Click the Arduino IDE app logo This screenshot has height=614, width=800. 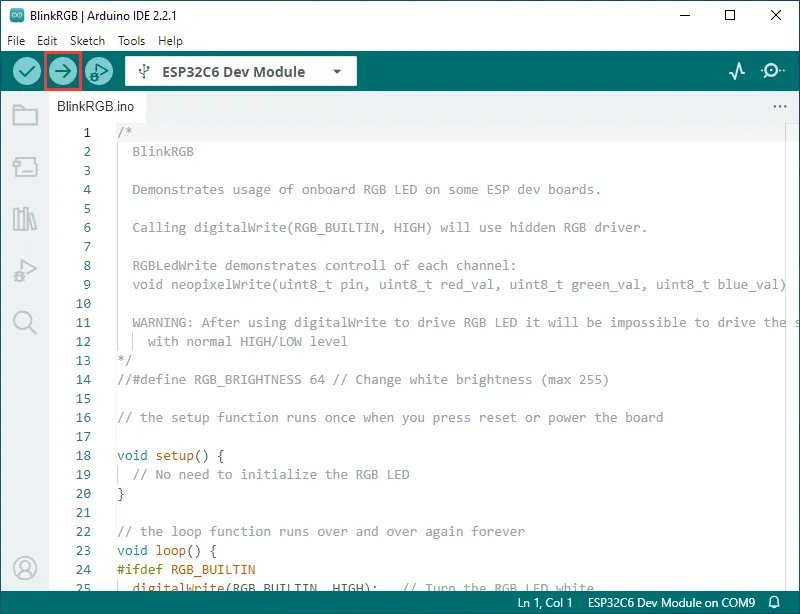click(x=17, y=15)
